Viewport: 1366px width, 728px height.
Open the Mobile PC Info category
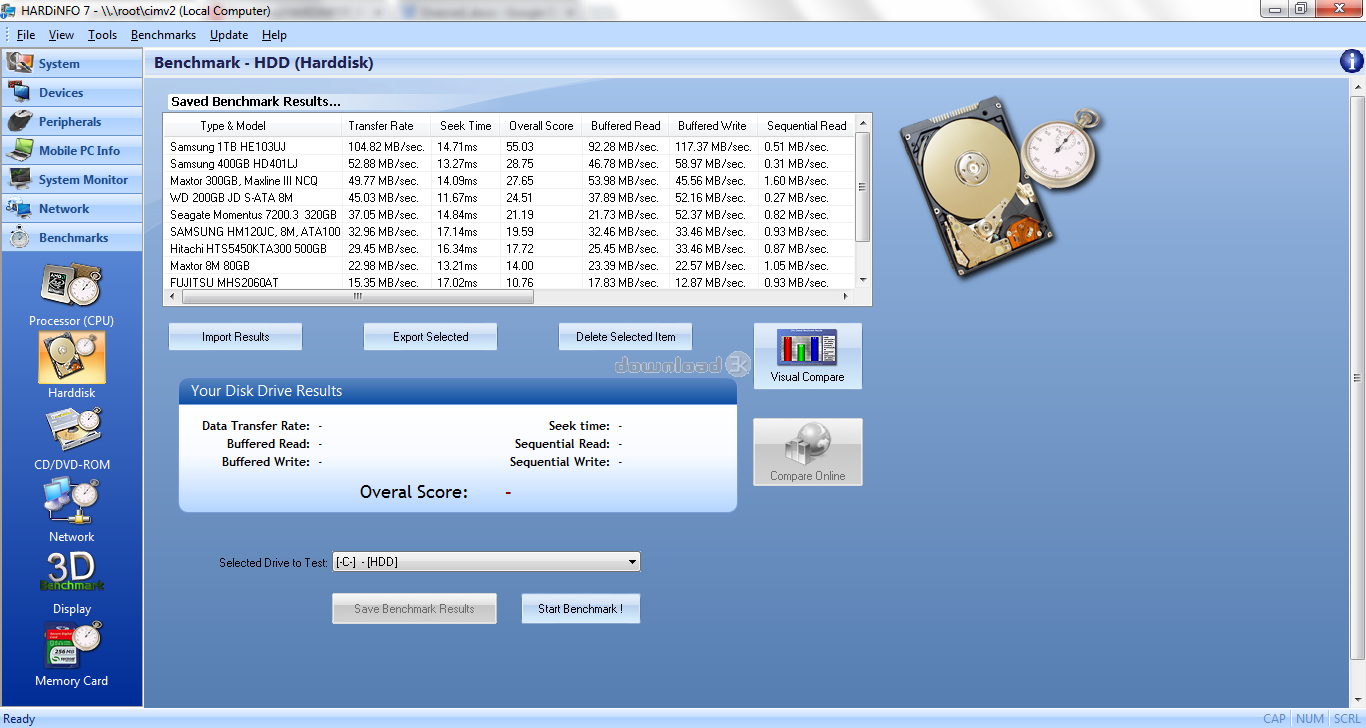[x=72, y=151]
